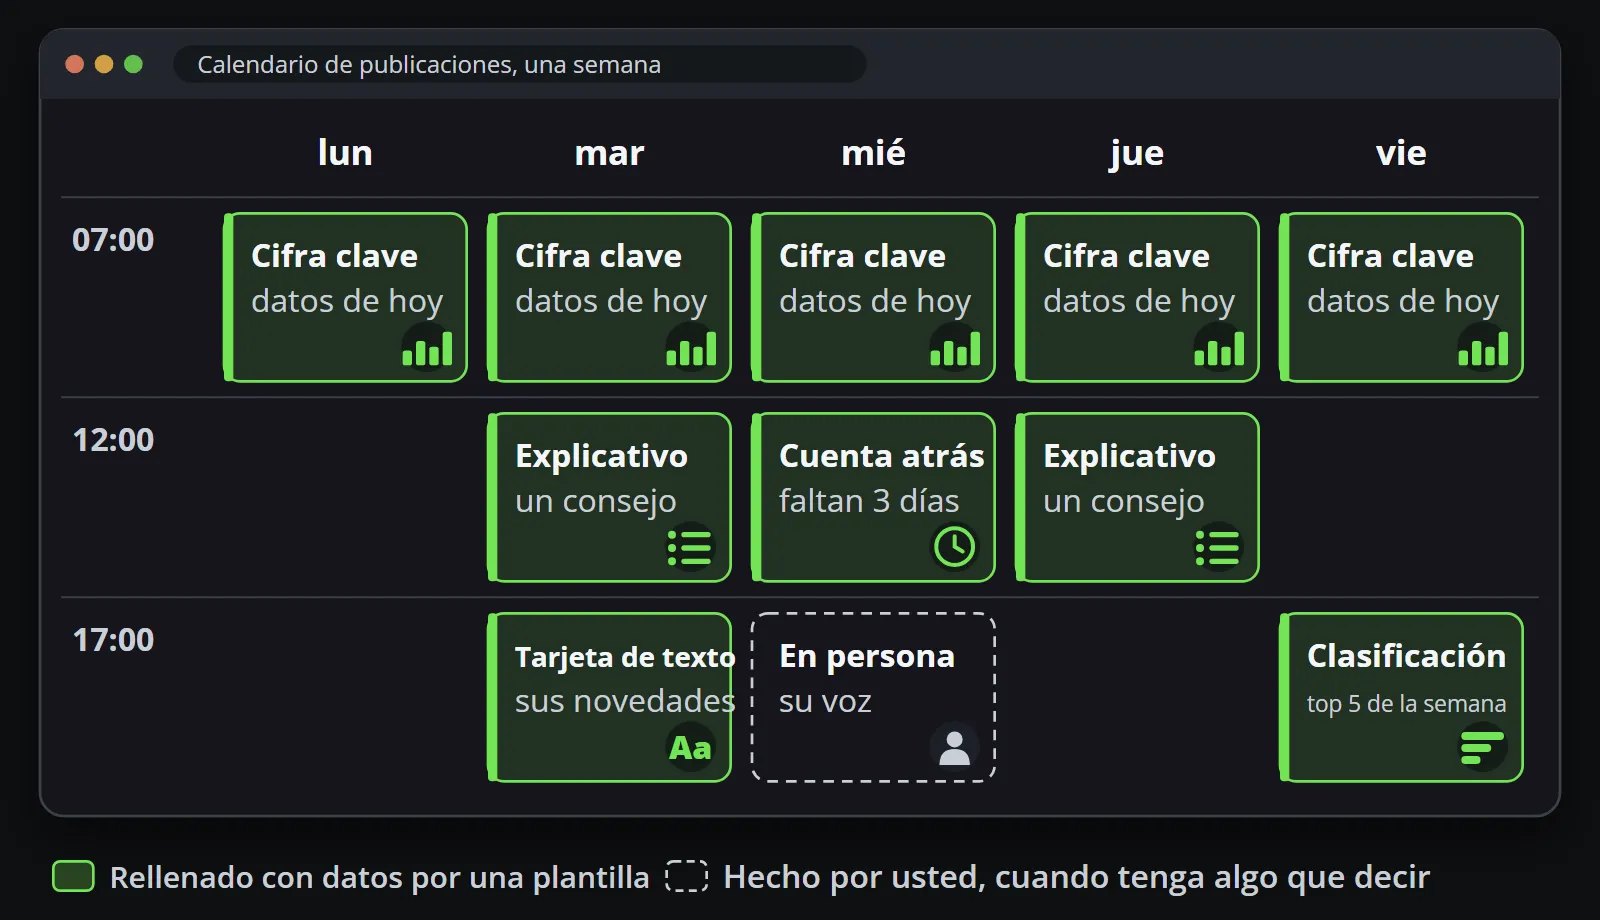Viewport: 1600px width, 920px height.
Task: Click 'datos de hoy' in Friday's card
Action: [1403, 302]
